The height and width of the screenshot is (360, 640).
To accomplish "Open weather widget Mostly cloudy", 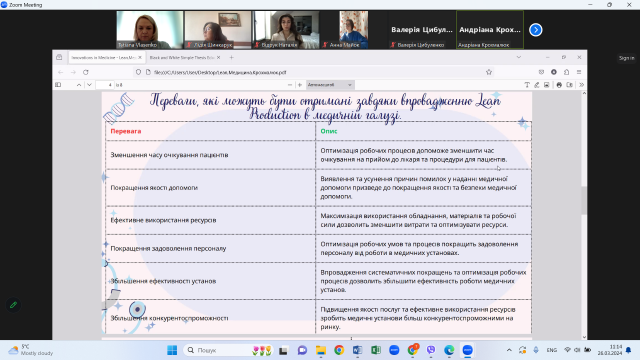I will [31, 350].
